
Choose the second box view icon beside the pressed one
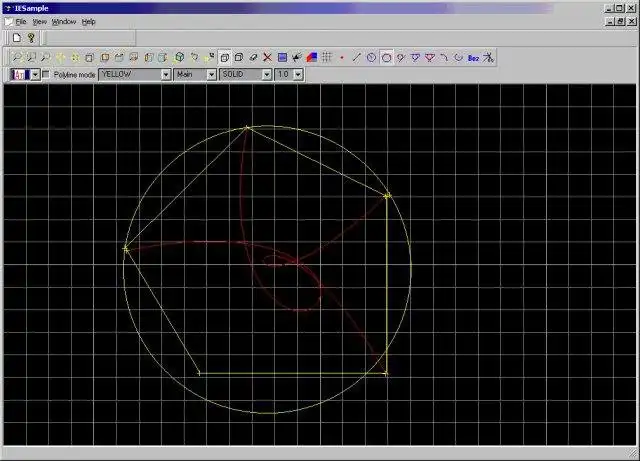click(x=239, y=58)
